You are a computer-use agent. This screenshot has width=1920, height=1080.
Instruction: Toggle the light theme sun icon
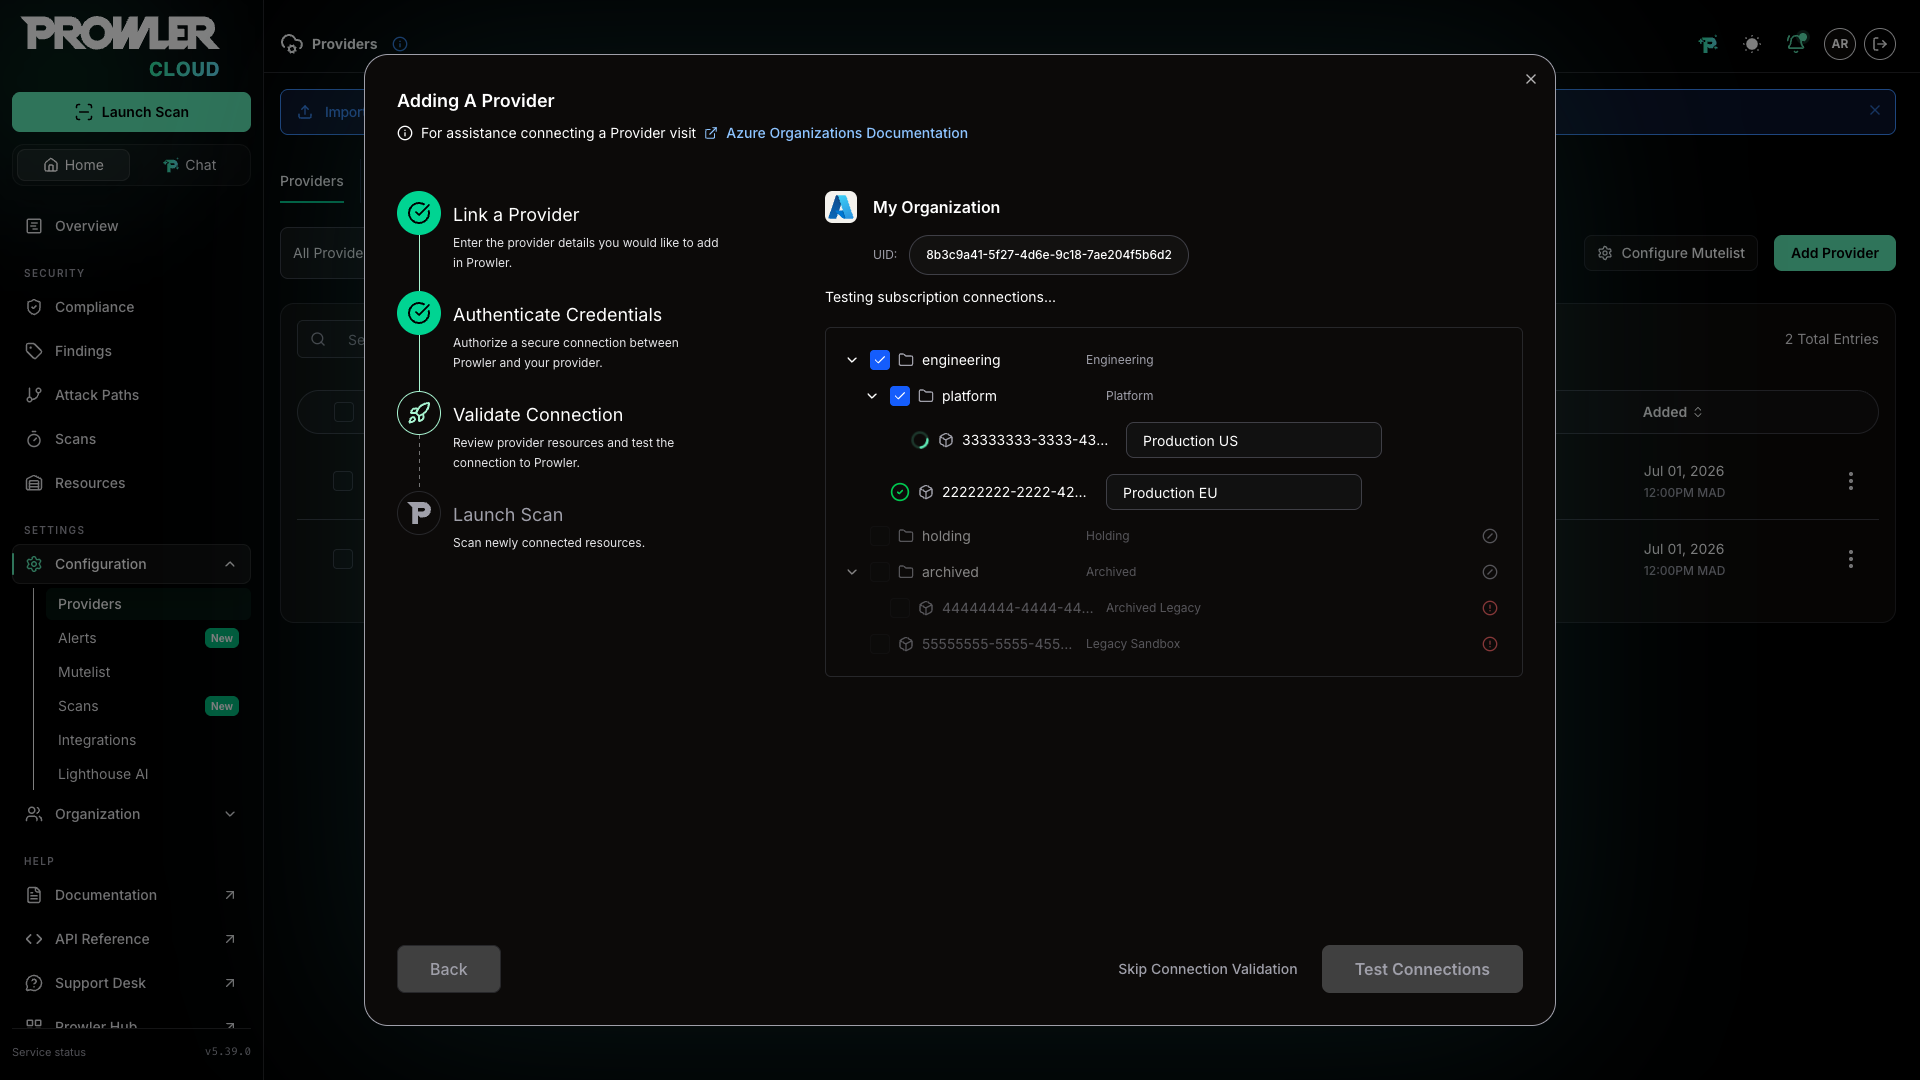[x=1752, y=44]
